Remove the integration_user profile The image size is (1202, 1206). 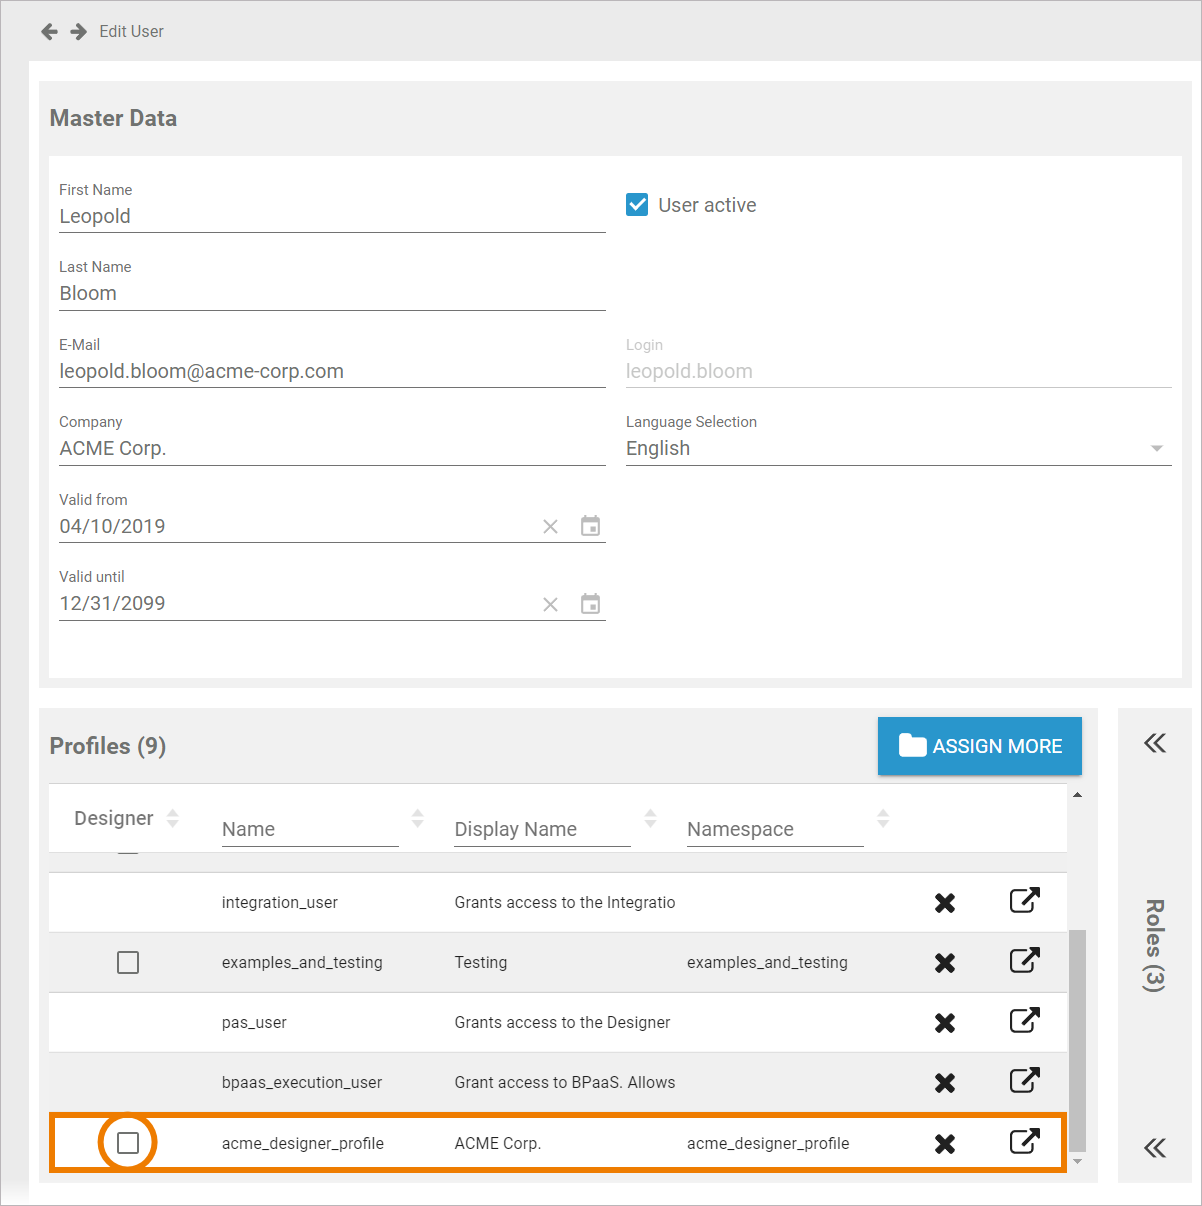point(944,903)
